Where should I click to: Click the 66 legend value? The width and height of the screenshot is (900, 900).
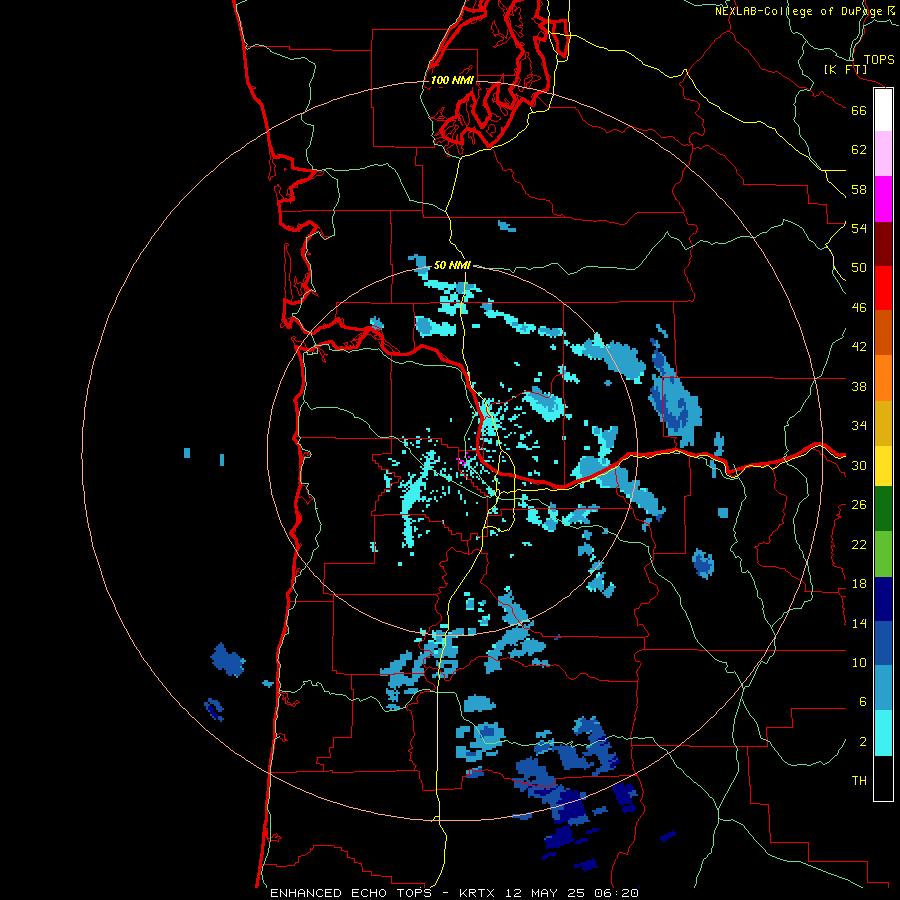(859, 110)
